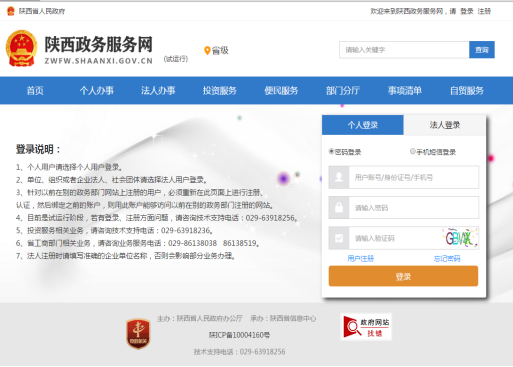The height and width of the screenshot is (367, 513).
Task: Click the checkmark icon in captcha field
Action: [339, 238]
